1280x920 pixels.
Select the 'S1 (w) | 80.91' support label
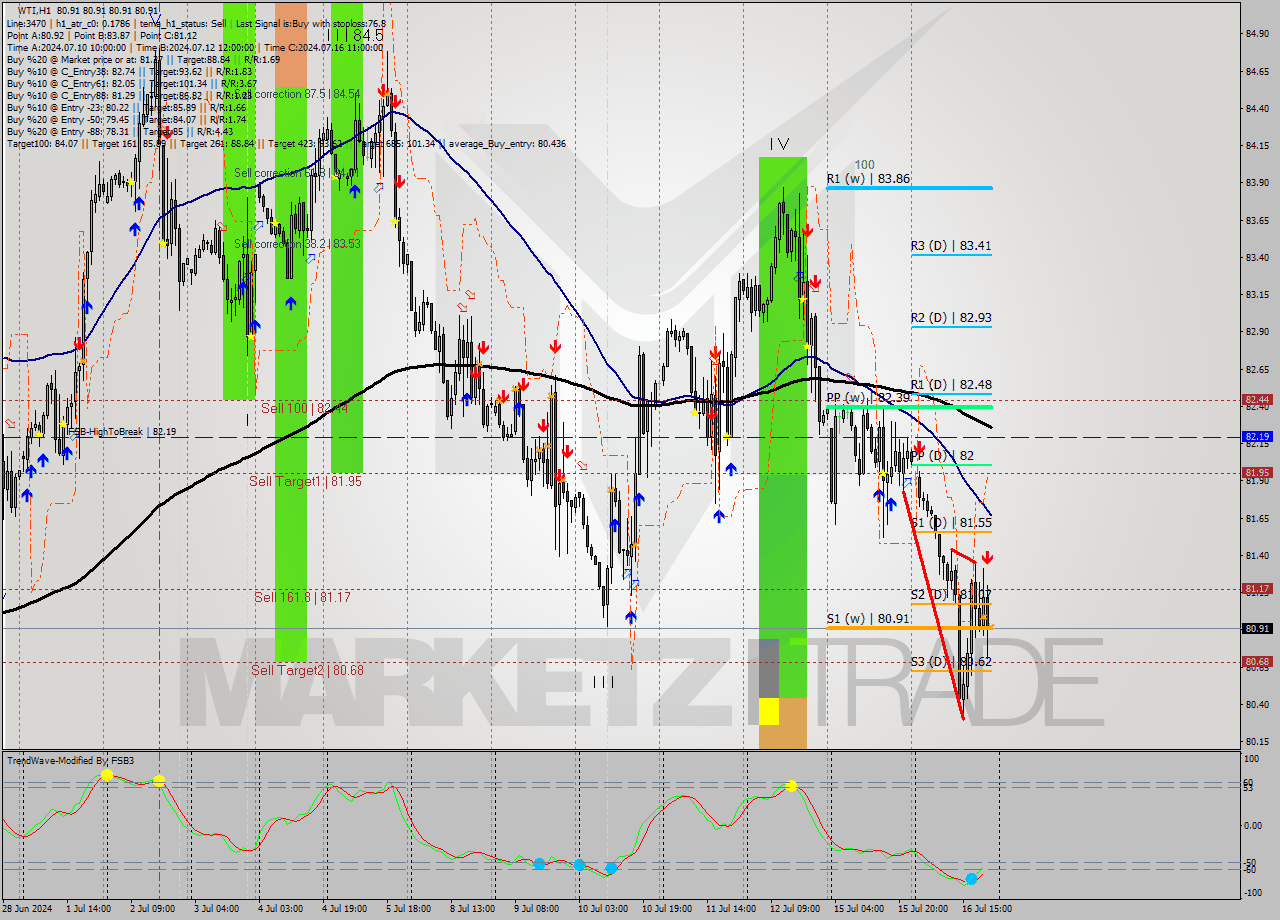coord(868,619)
